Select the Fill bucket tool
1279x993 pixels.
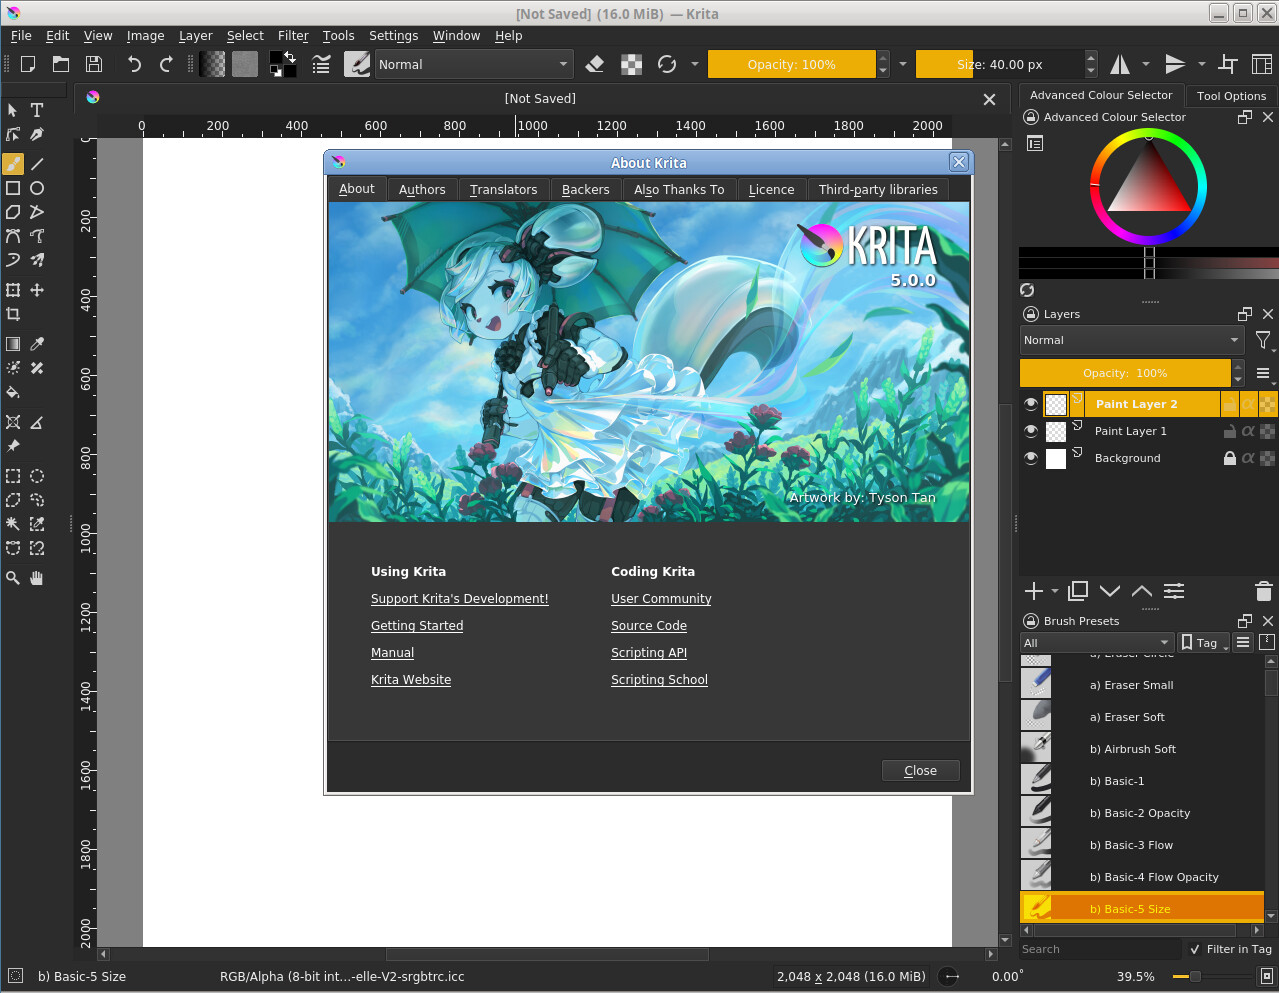13,392
